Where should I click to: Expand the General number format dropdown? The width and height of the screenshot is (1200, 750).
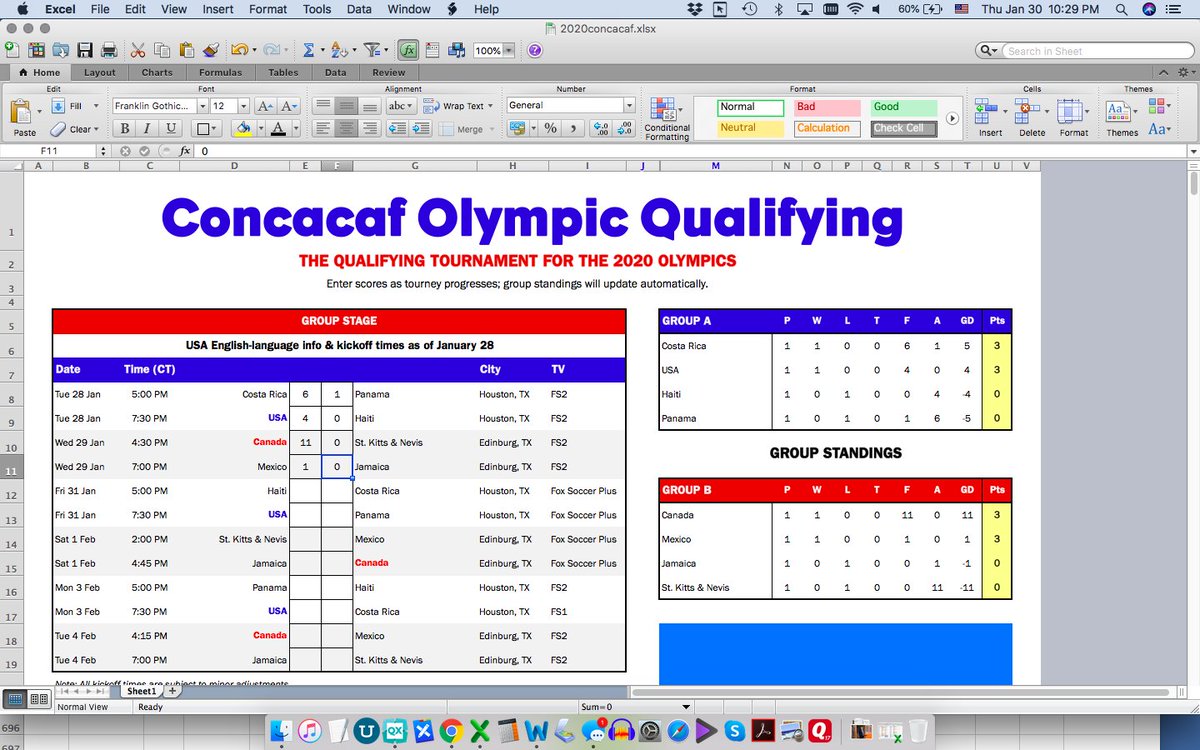click(629, 106)
